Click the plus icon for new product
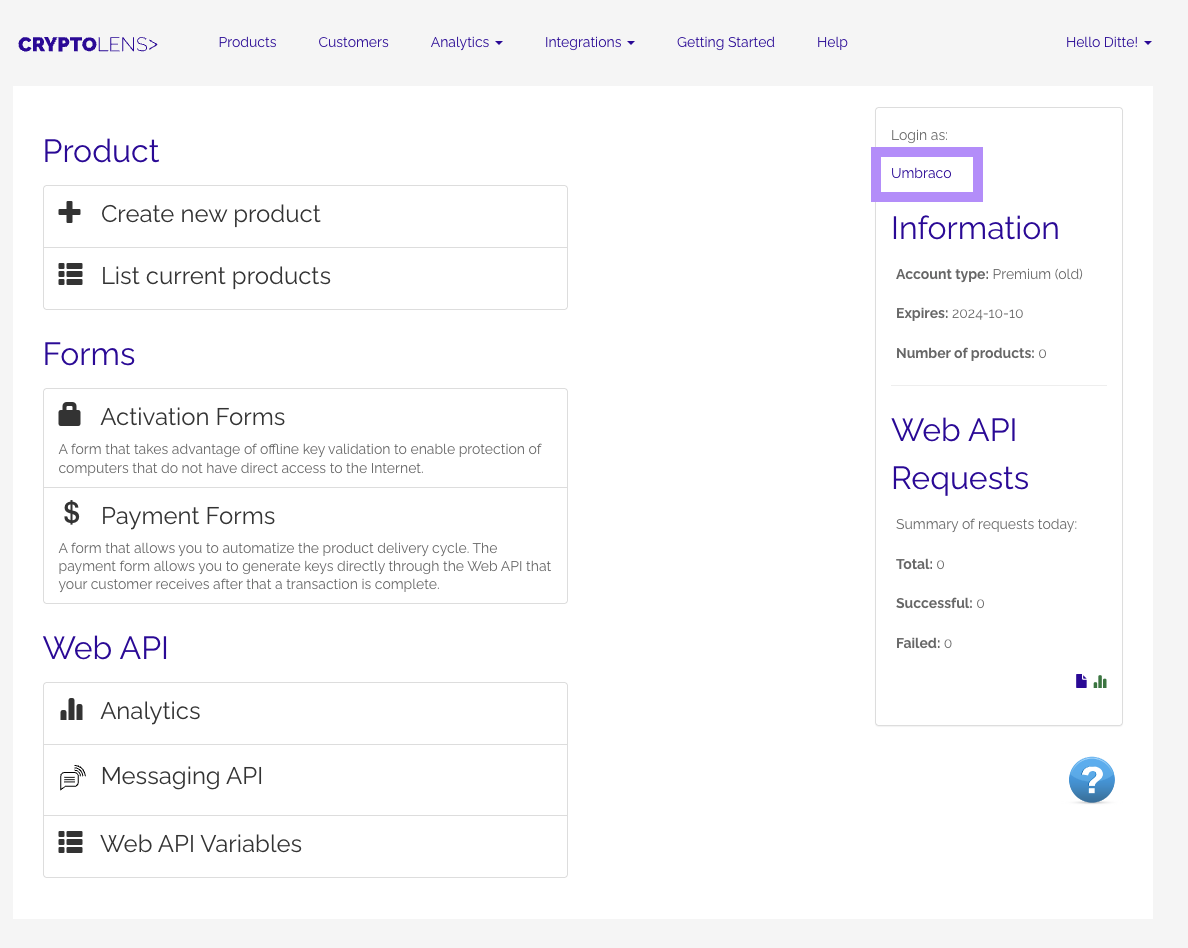 coord(70,213)
